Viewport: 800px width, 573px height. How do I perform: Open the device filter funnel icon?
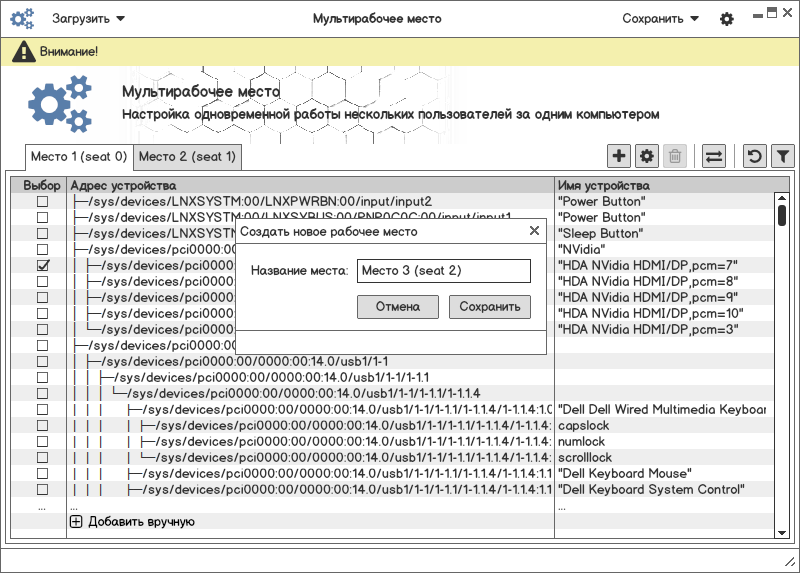(x=783, y=156)
